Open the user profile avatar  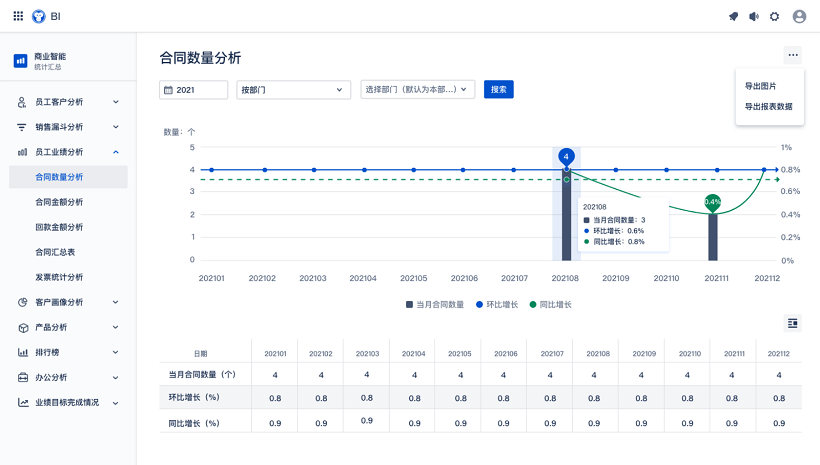[x=799, y=16]
